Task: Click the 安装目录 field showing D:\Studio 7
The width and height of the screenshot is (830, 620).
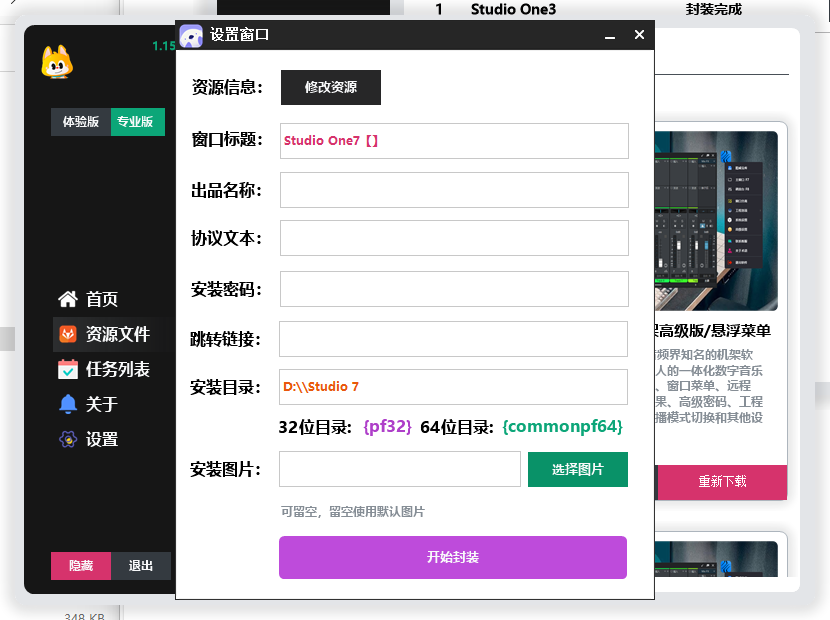Action: pyautogui.click(x=453, y=387)
